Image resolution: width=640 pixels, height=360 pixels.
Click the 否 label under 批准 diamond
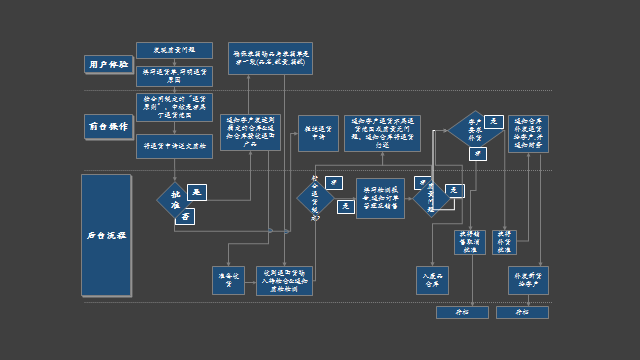(x=185, y=217)
